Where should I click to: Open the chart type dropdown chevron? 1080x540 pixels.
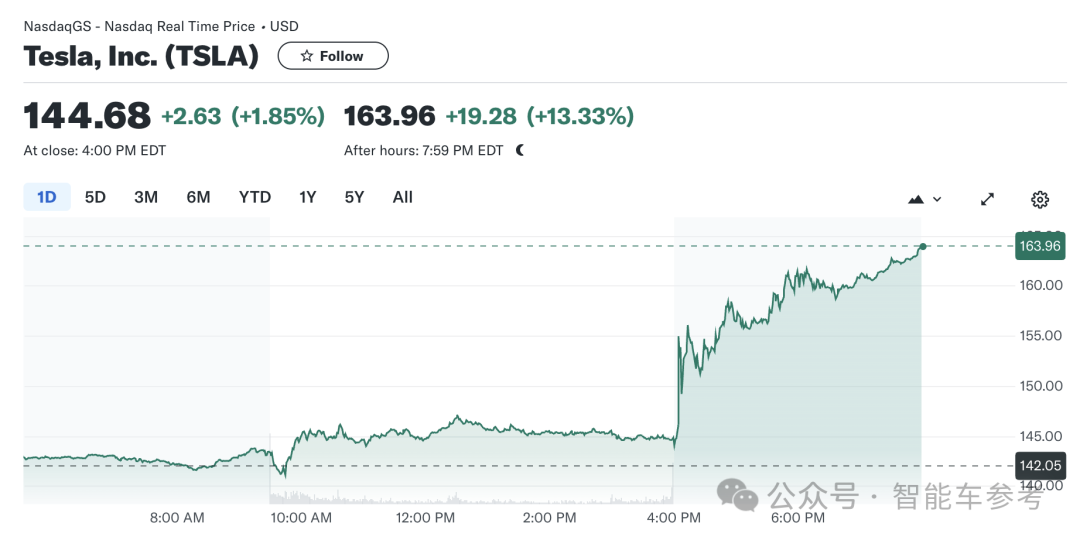click(937, 199)
